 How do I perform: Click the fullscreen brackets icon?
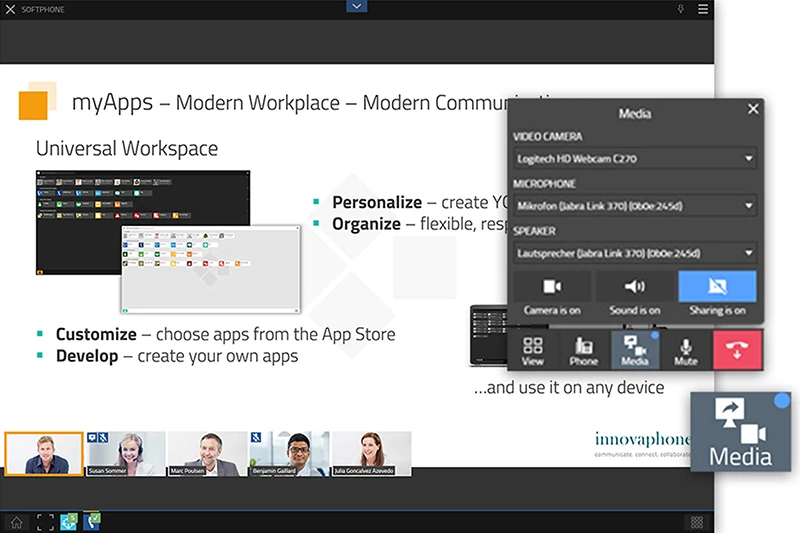pyautogui.click(x=44, y=521)
